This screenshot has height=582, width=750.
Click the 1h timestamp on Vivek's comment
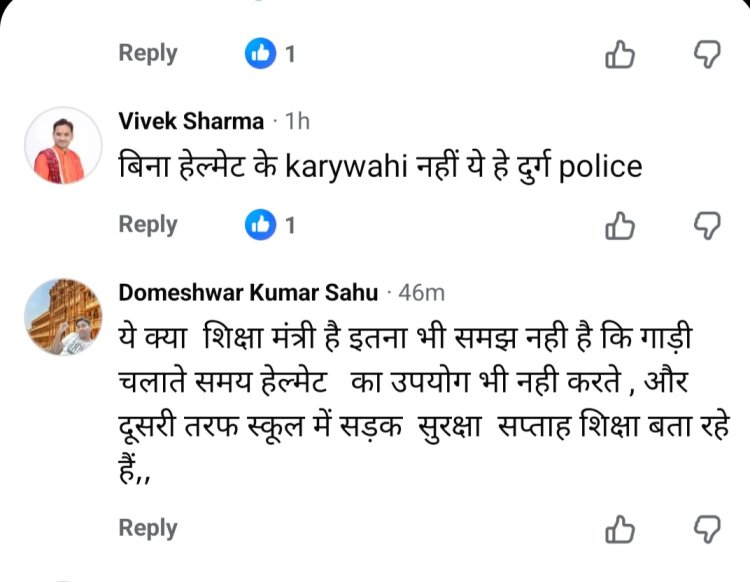tap(298, 121)
